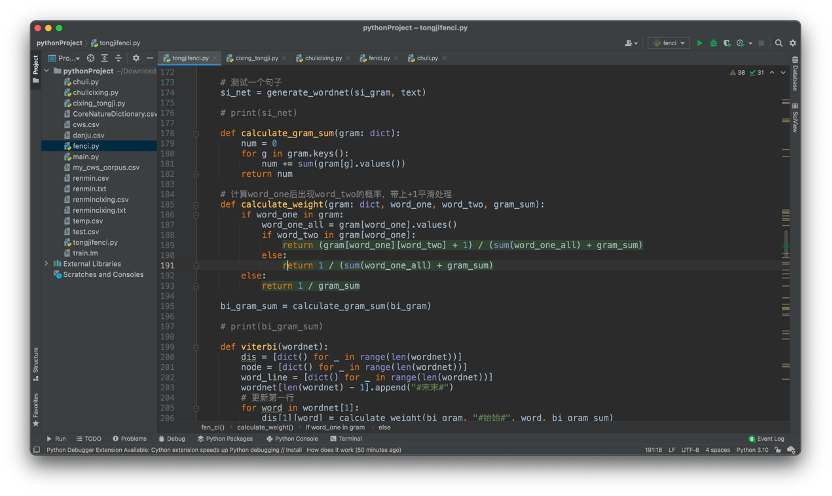Click the profiler run icon
Viewport: 832px width, 496px height.
pyautogui.click(x=740, y=43)
